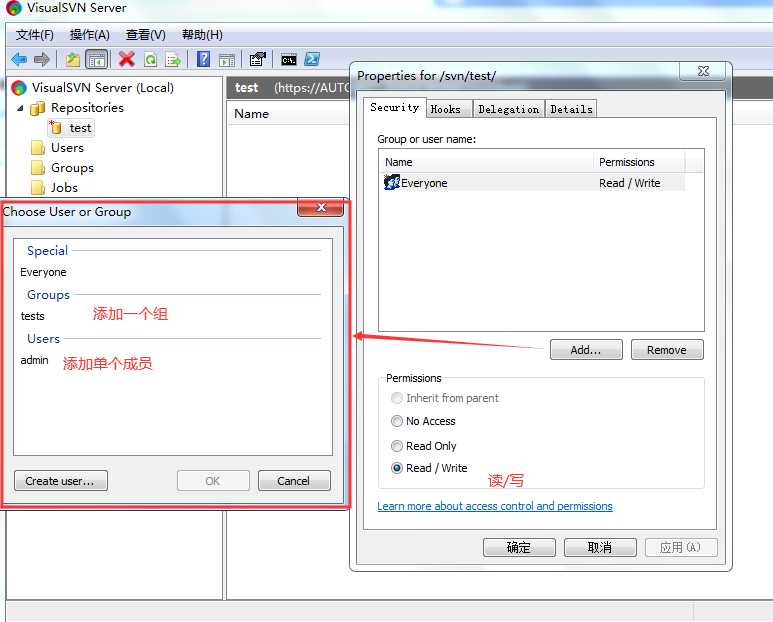The image size is (773, 622).
Task: Click the Export List toolbar icon
Action: point(173,60)
